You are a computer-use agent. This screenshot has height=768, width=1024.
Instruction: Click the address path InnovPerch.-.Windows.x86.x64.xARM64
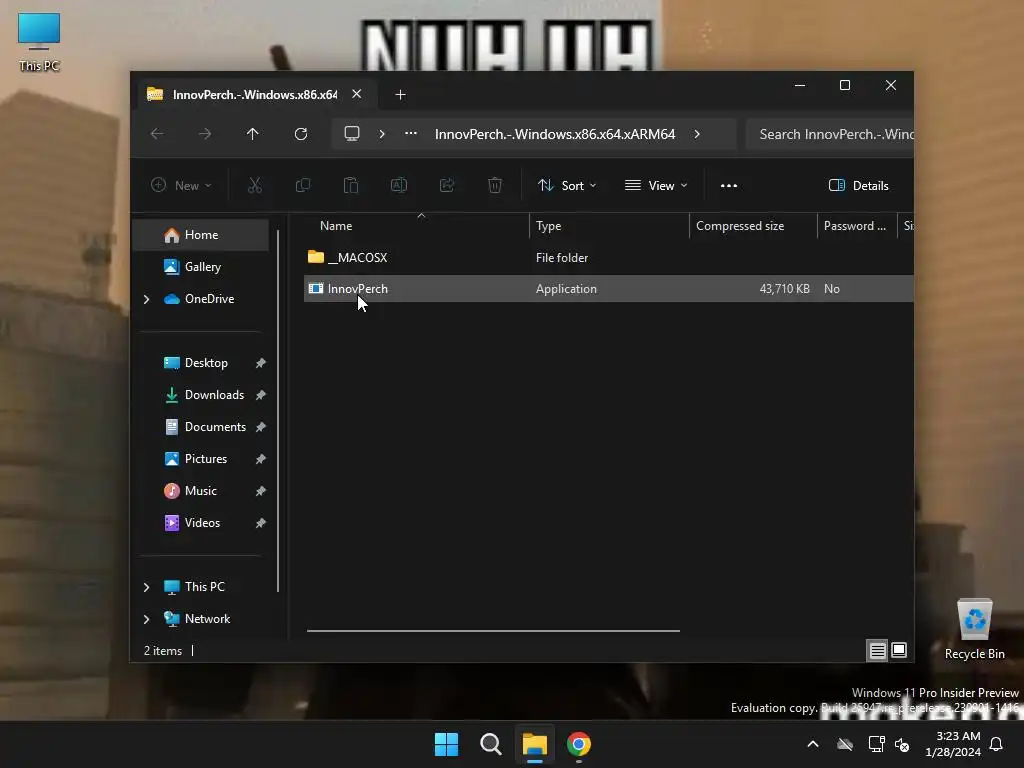pyautogui.click(x=554, y=134)
